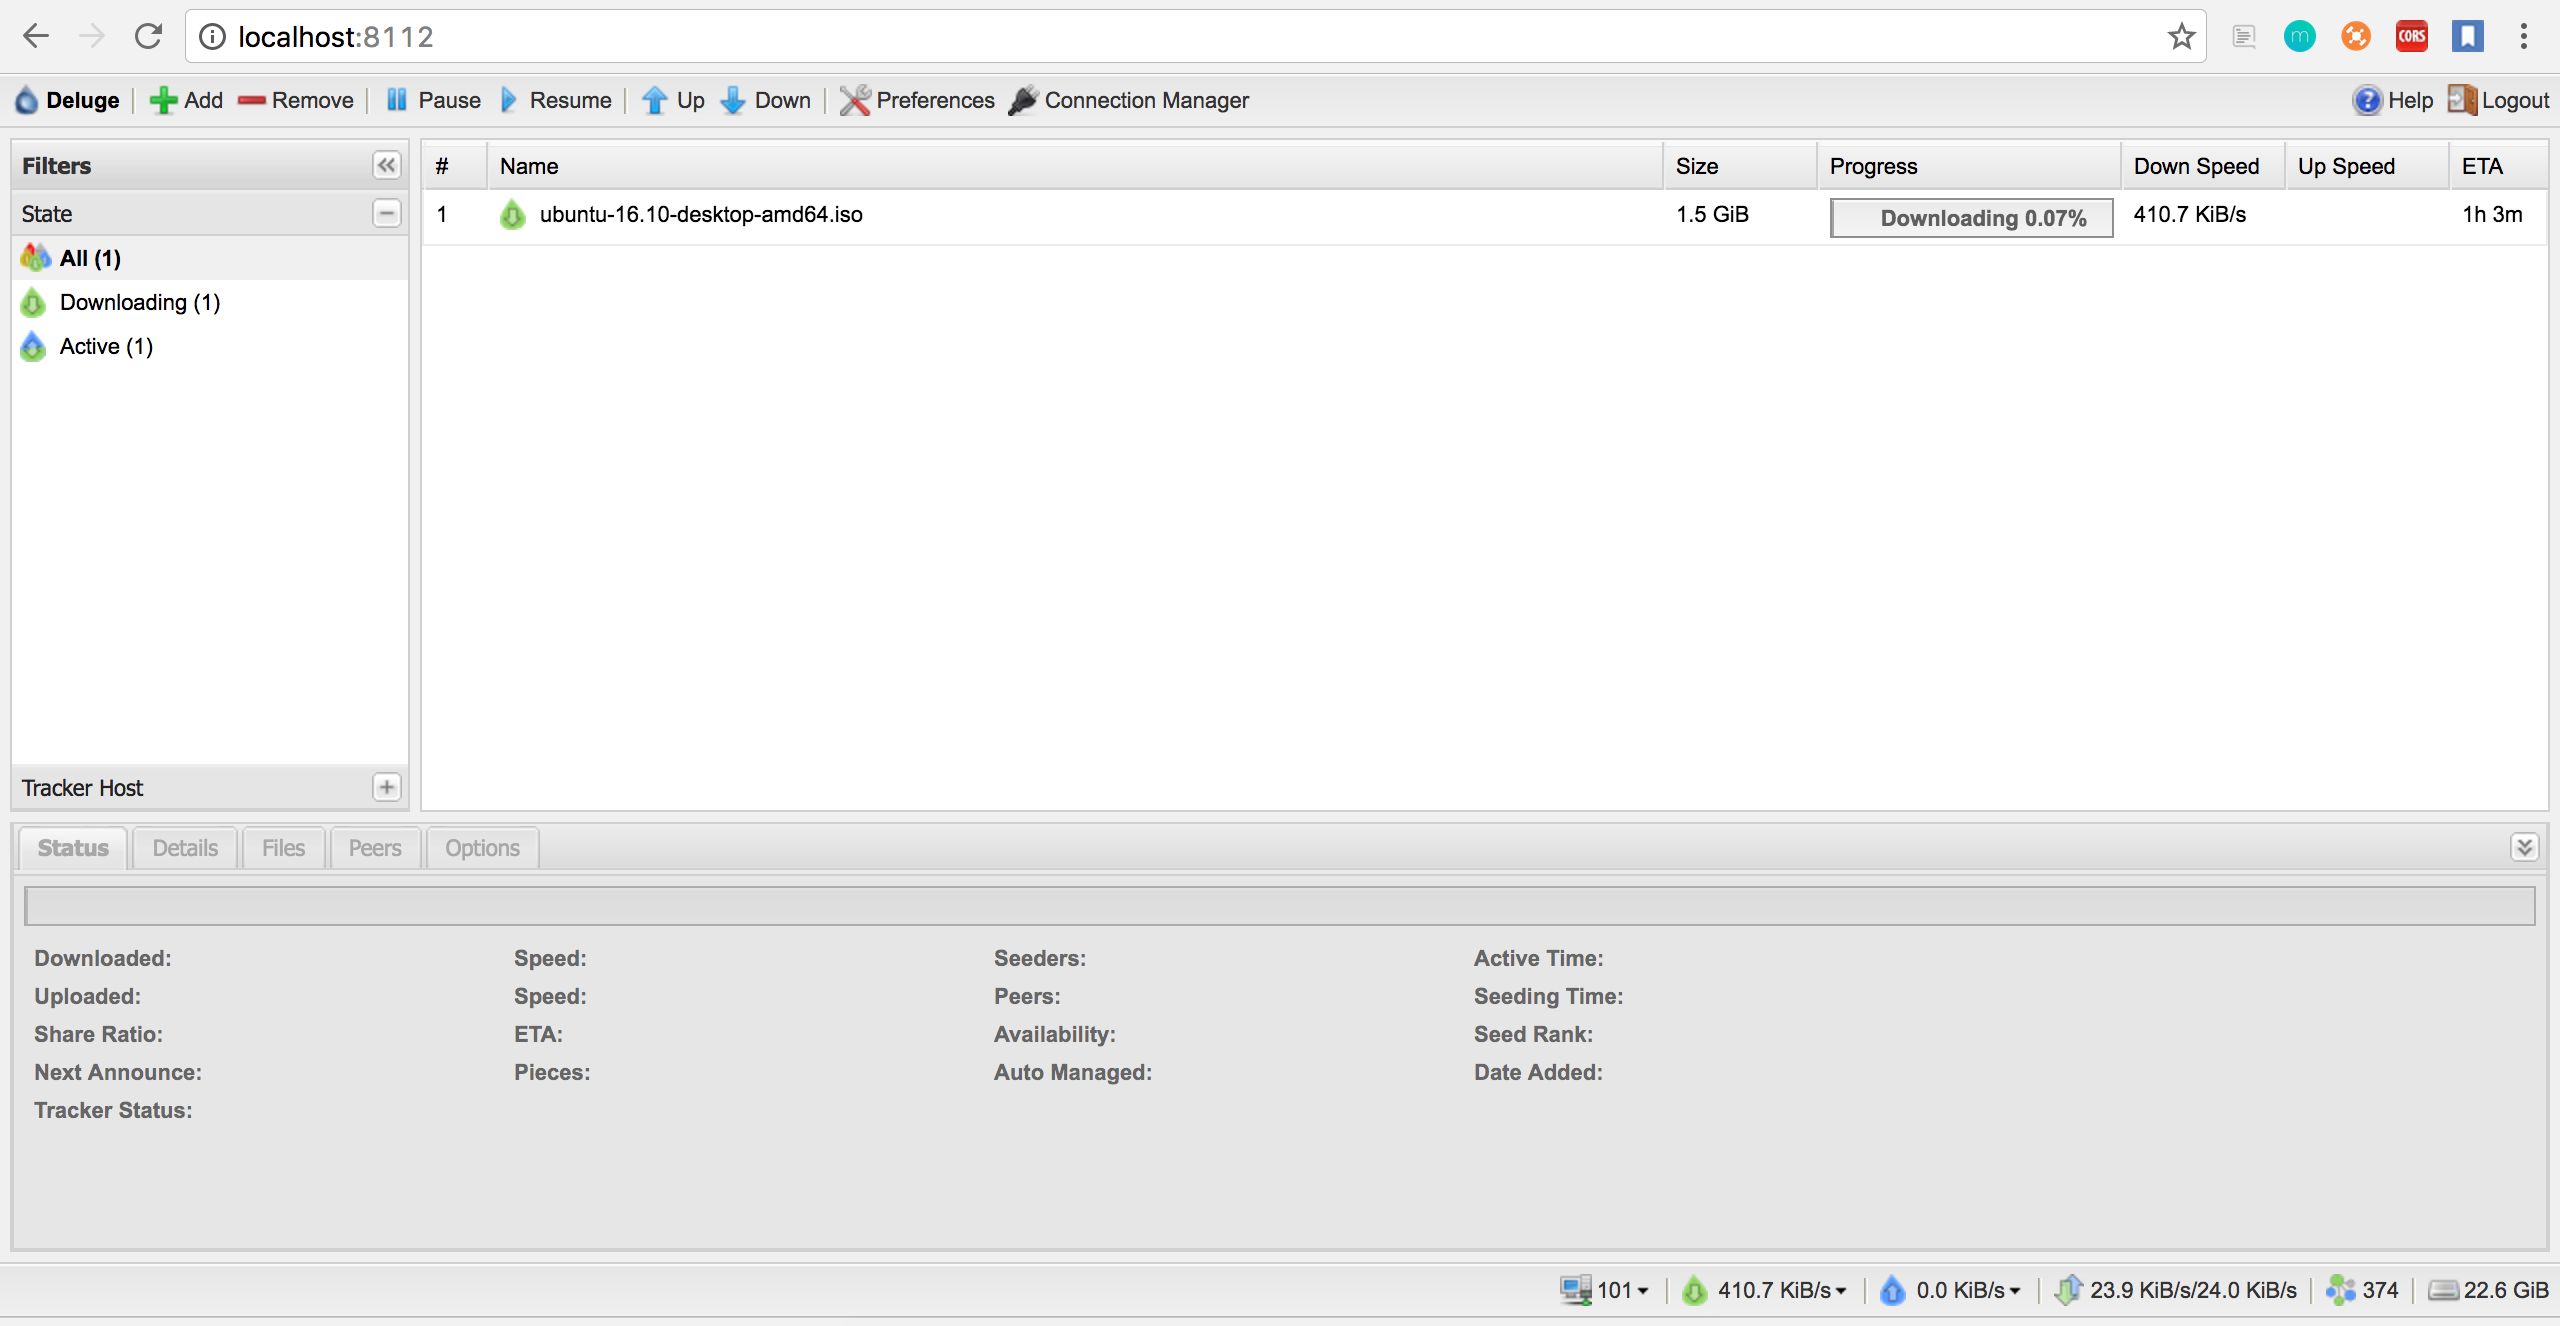Click the Downloading 0.07% progress bar
Viewport: 2560px width, 1326px height.
[x=1970, y=218]
